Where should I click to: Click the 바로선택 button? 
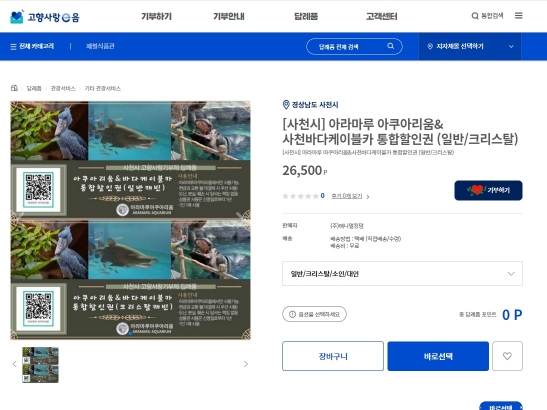coord(438,356)
